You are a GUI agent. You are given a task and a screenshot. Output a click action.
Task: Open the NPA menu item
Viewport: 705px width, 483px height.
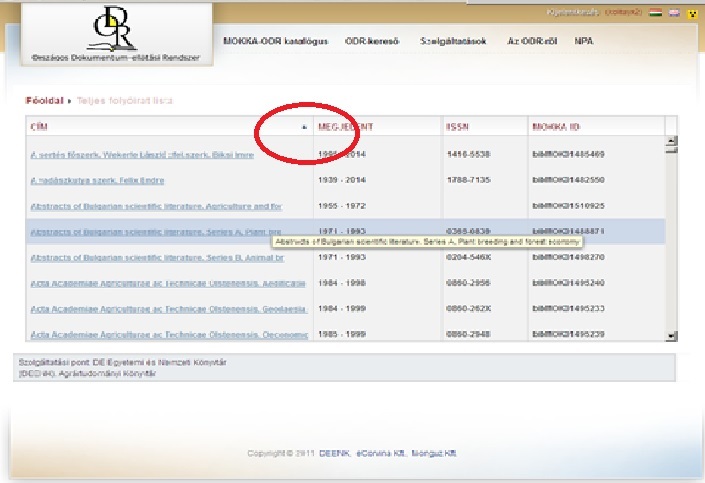click(x=584, y=41)
